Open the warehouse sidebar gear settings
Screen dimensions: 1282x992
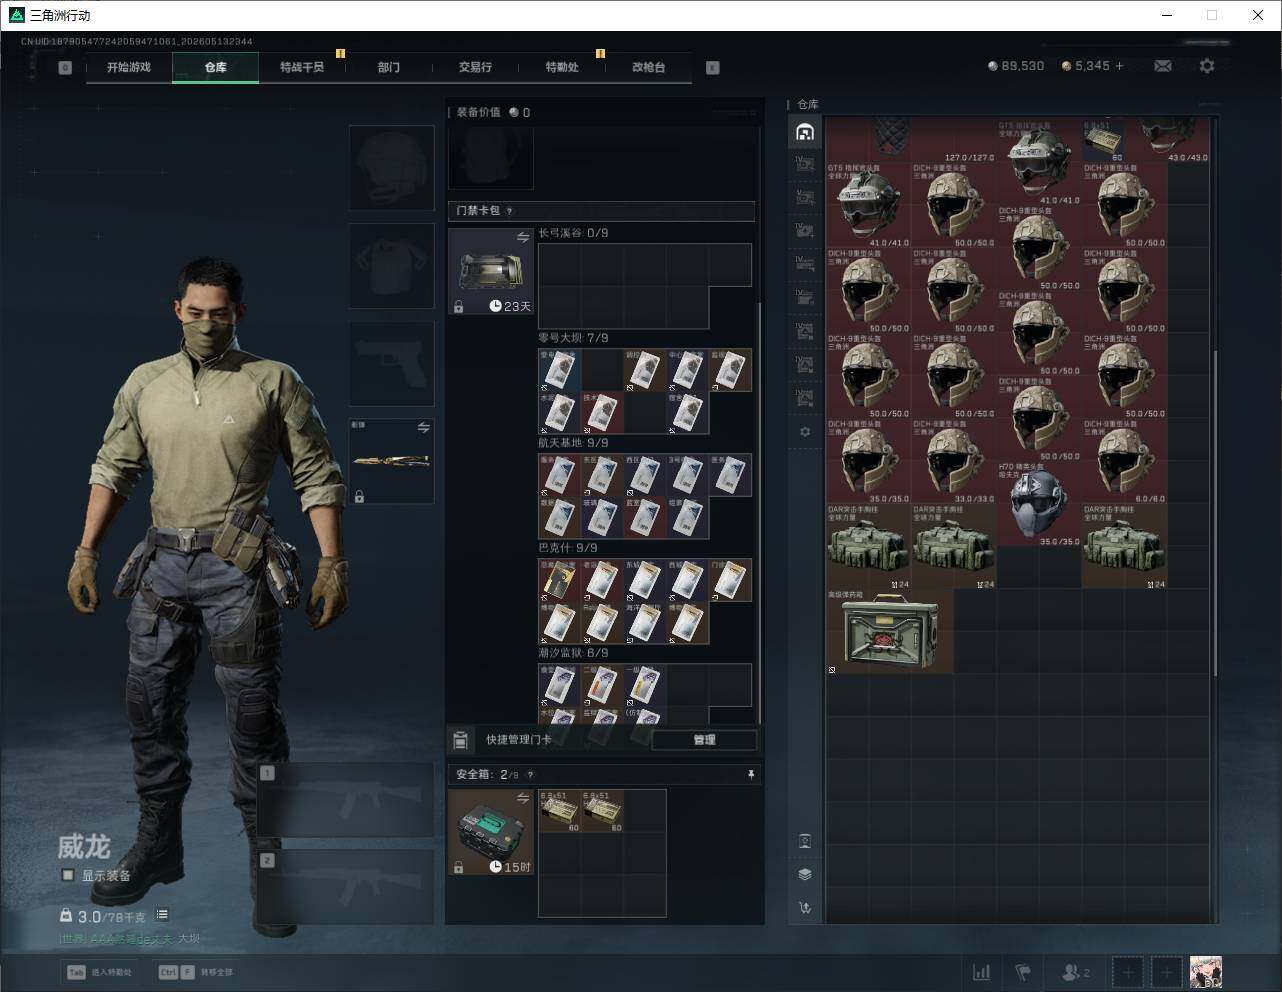point(805,432)
